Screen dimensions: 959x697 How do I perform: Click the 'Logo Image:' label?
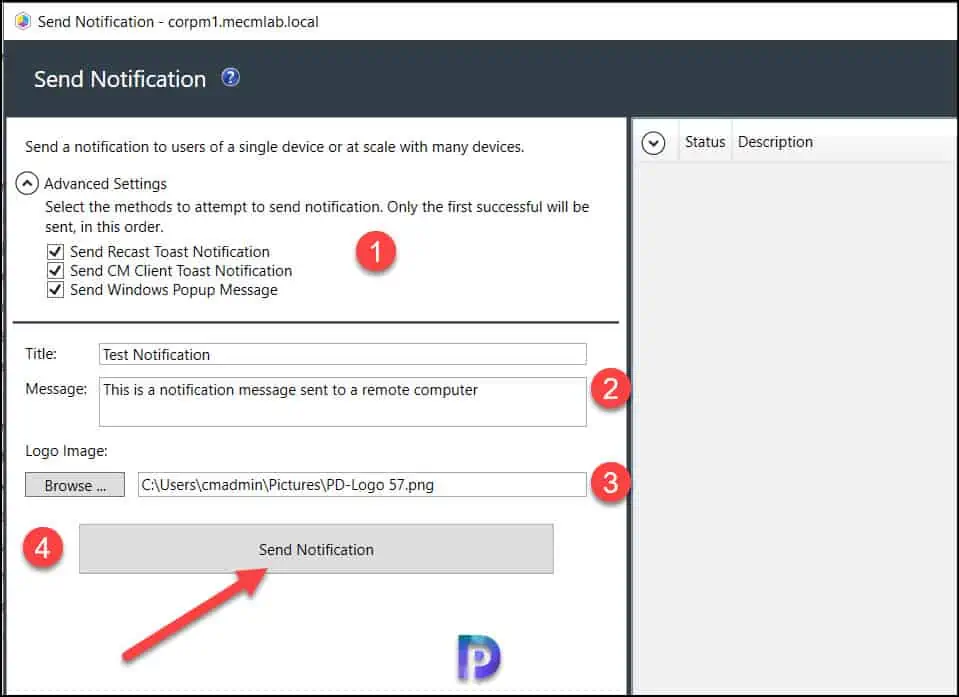pyautogui.click(x=66, y=451)
